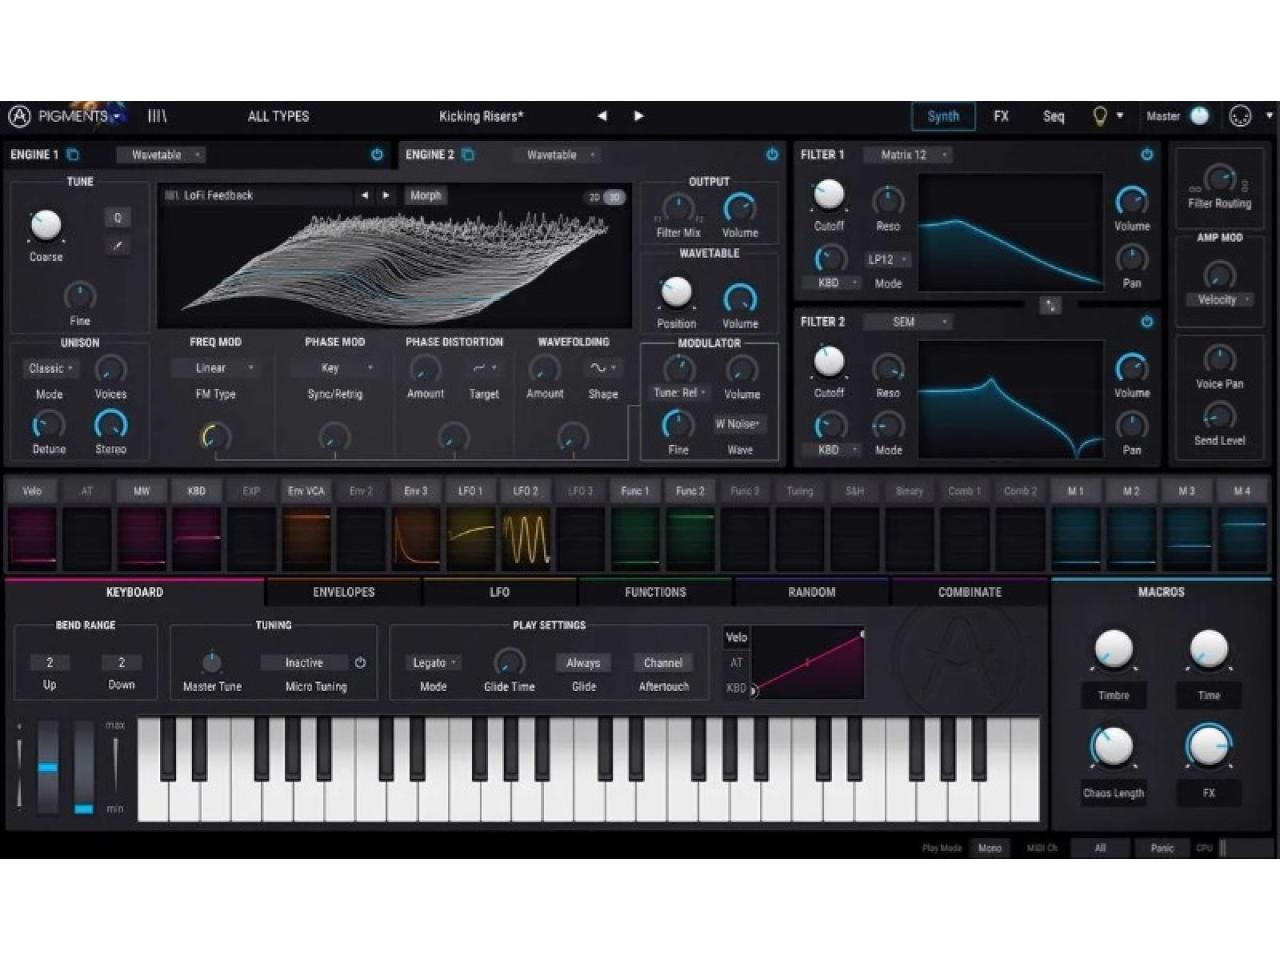Click ALL TYPES preset filter
The image size is (1280, 960).
pyautogui.click(x=278, y=116)
